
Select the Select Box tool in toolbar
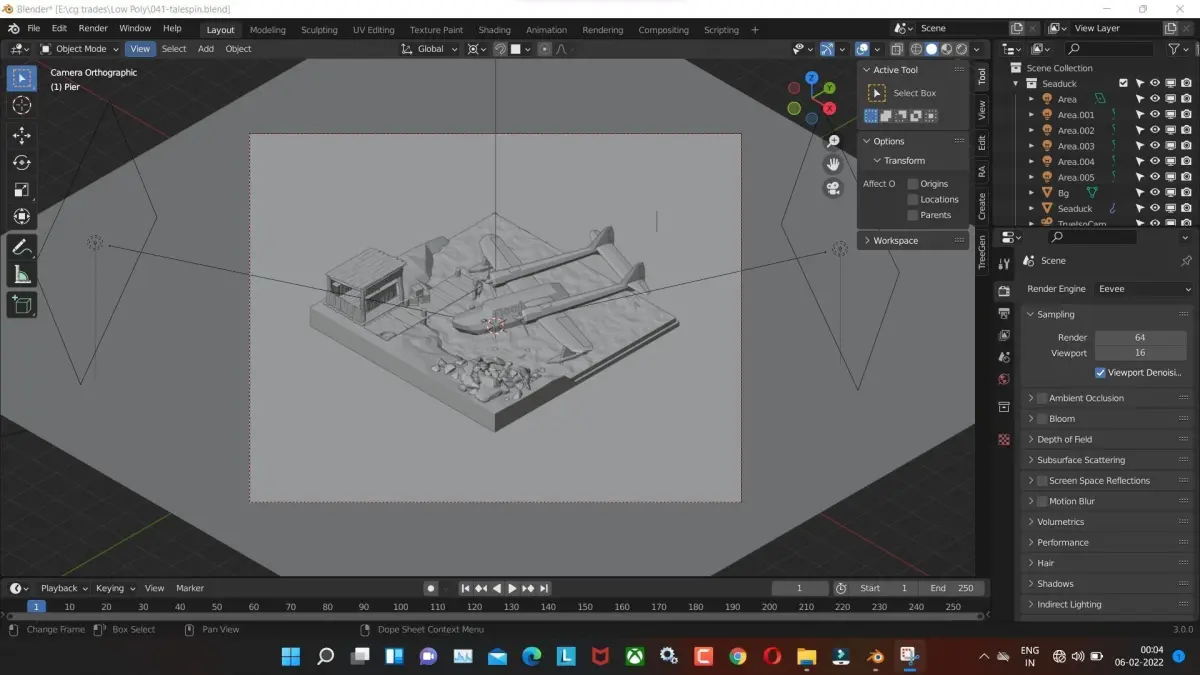[22, 78]
